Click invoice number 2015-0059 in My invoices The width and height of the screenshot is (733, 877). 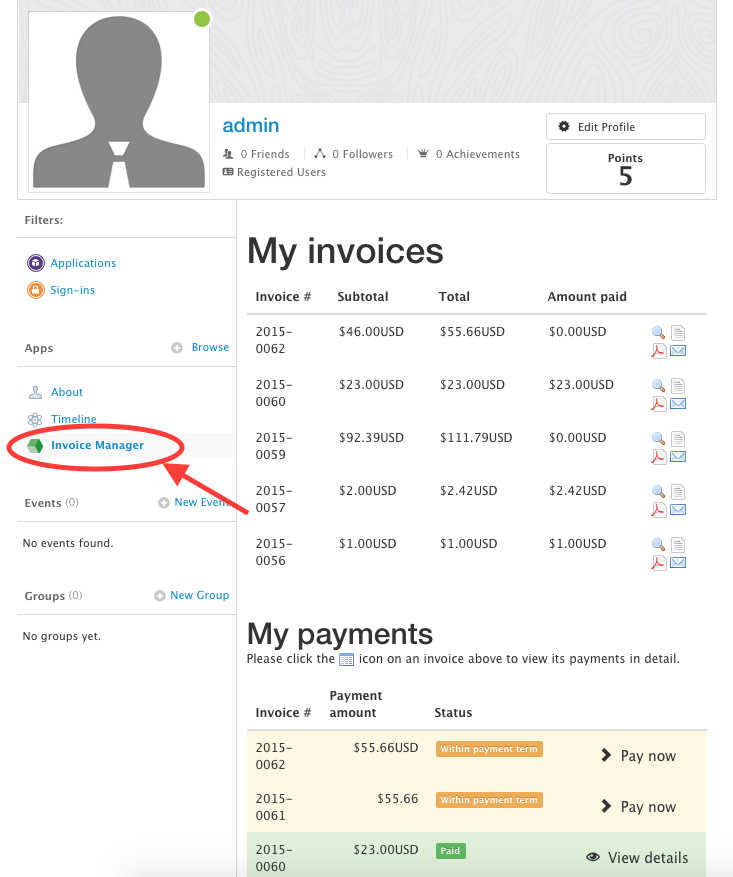pos(274,446)
